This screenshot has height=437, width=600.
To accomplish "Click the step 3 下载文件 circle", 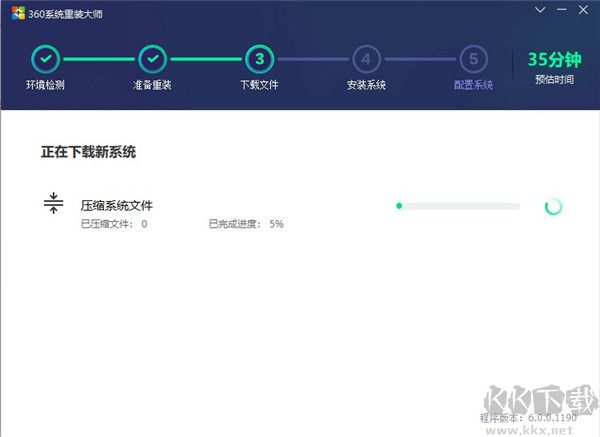I will click(259, 59).
